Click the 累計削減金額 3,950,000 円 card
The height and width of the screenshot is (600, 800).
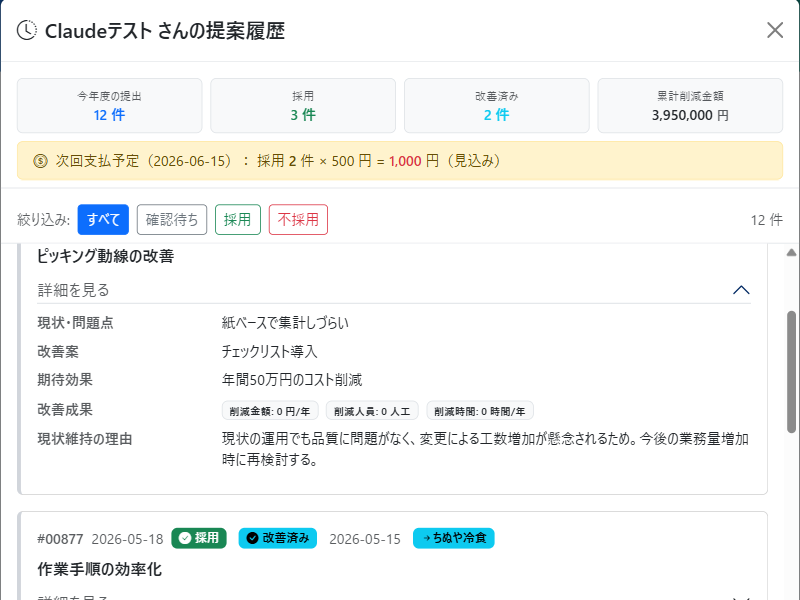tap(690, 106)
